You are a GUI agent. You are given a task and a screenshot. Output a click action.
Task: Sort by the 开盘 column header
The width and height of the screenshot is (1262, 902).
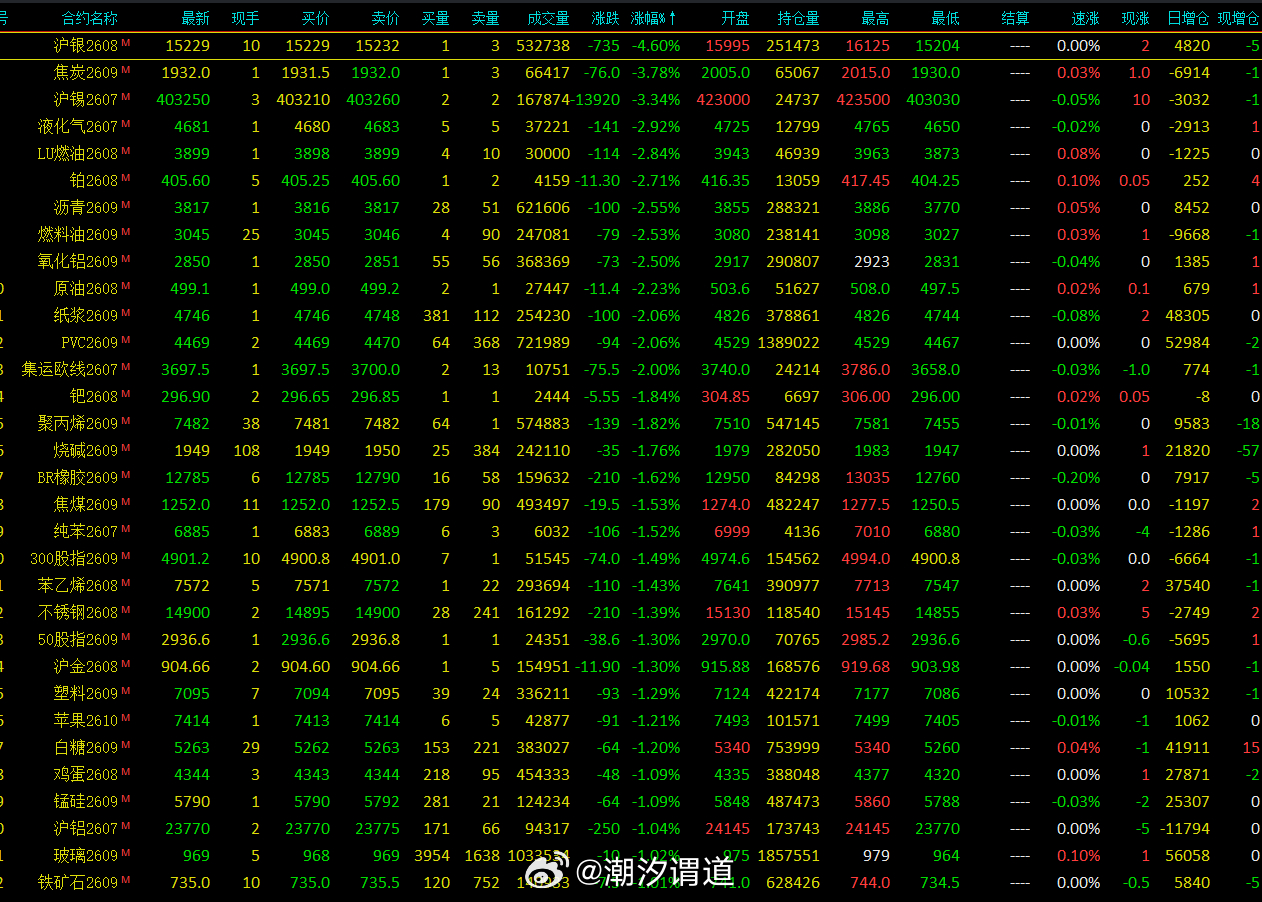[735, 18]
